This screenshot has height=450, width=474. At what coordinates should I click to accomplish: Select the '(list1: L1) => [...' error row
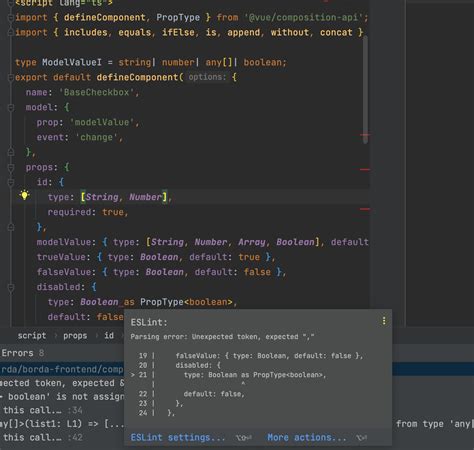[x=62, y=424]
